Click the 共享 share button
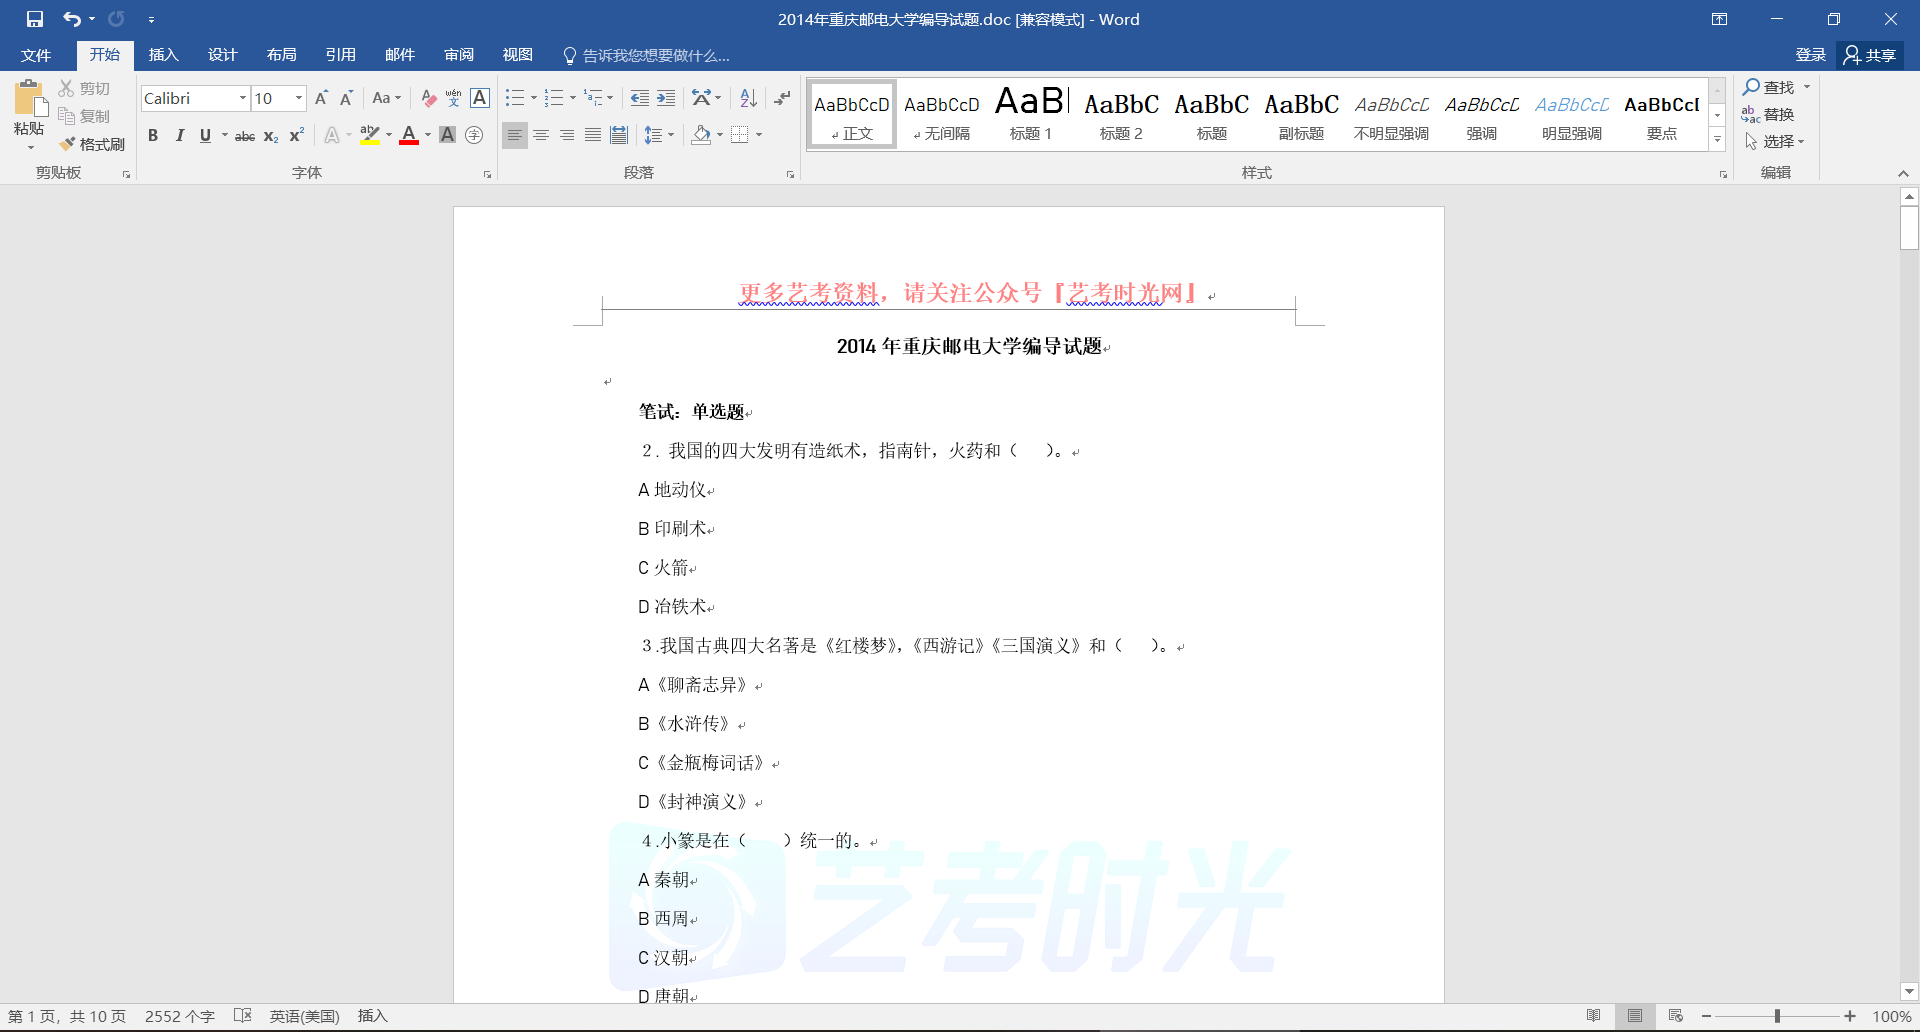Screen dimensions: 1920x1032 point(1870,55)
